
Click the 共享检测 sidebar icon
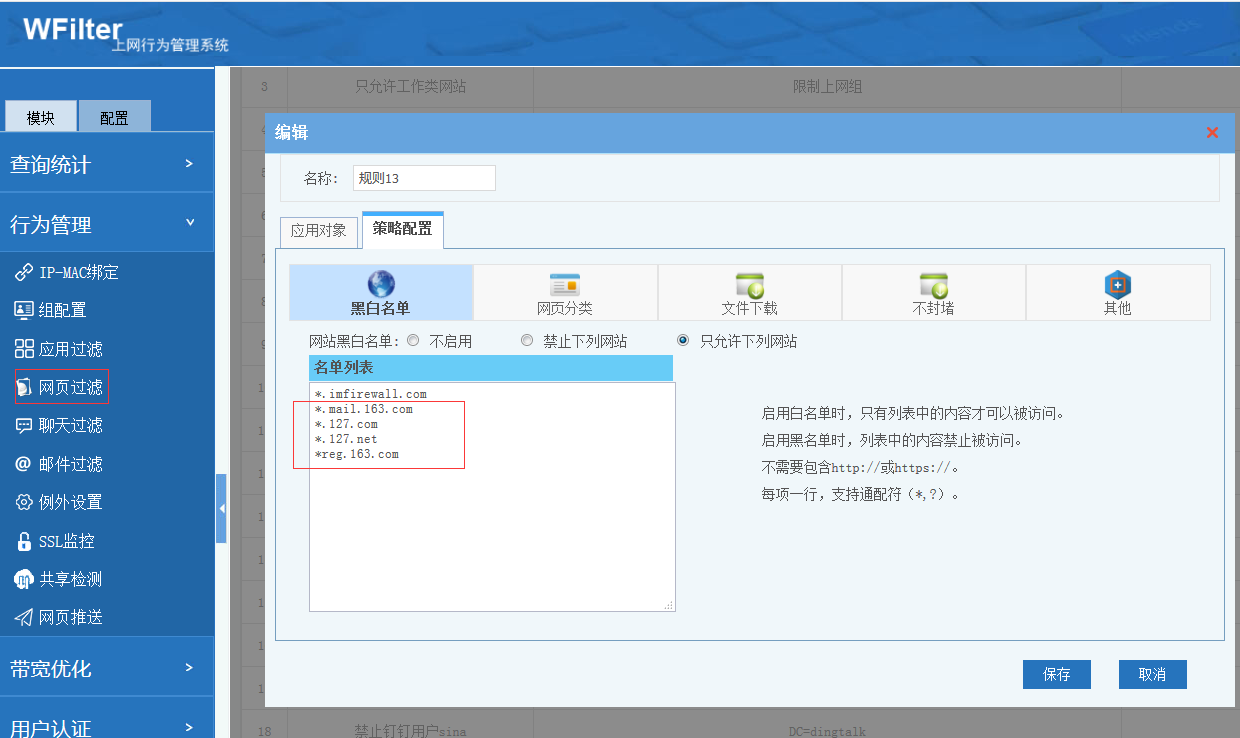(24, 579)
